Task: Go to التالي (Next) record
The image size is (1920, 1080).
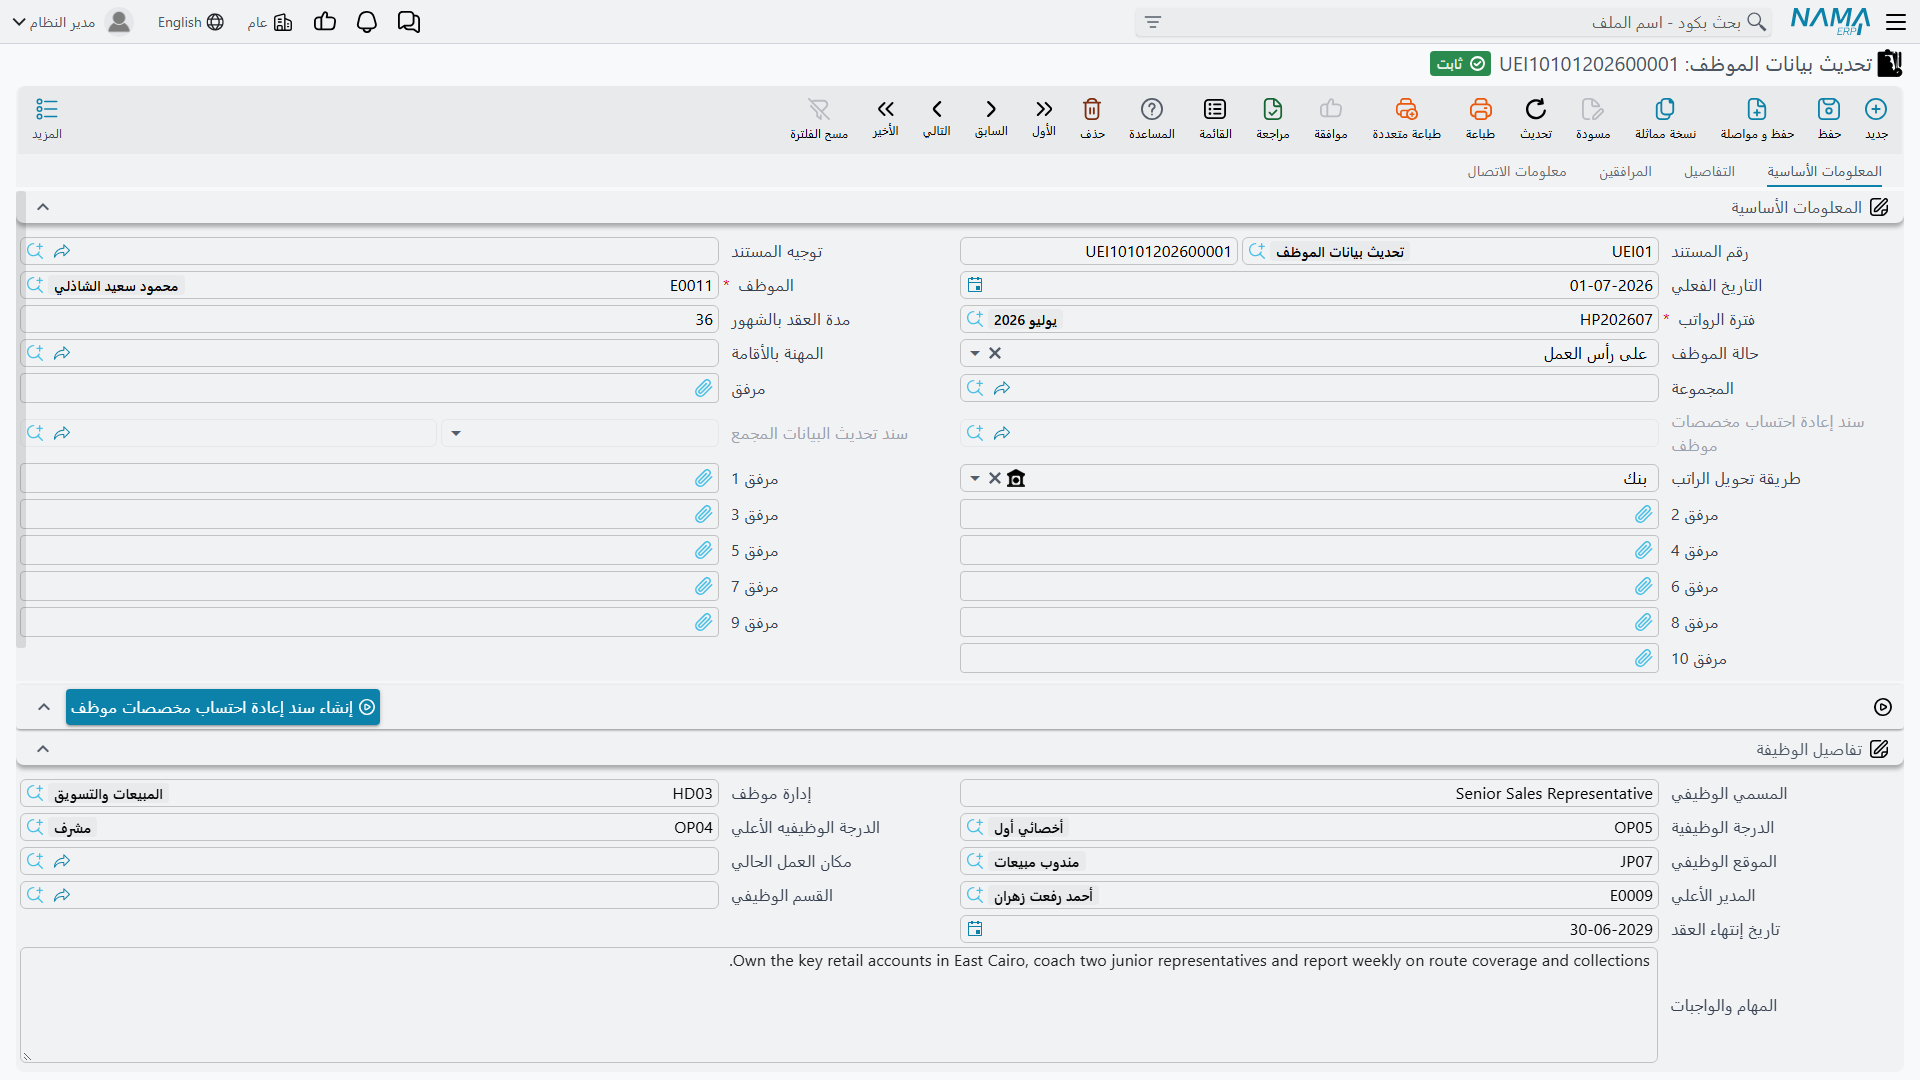Action: click(937, 118)
